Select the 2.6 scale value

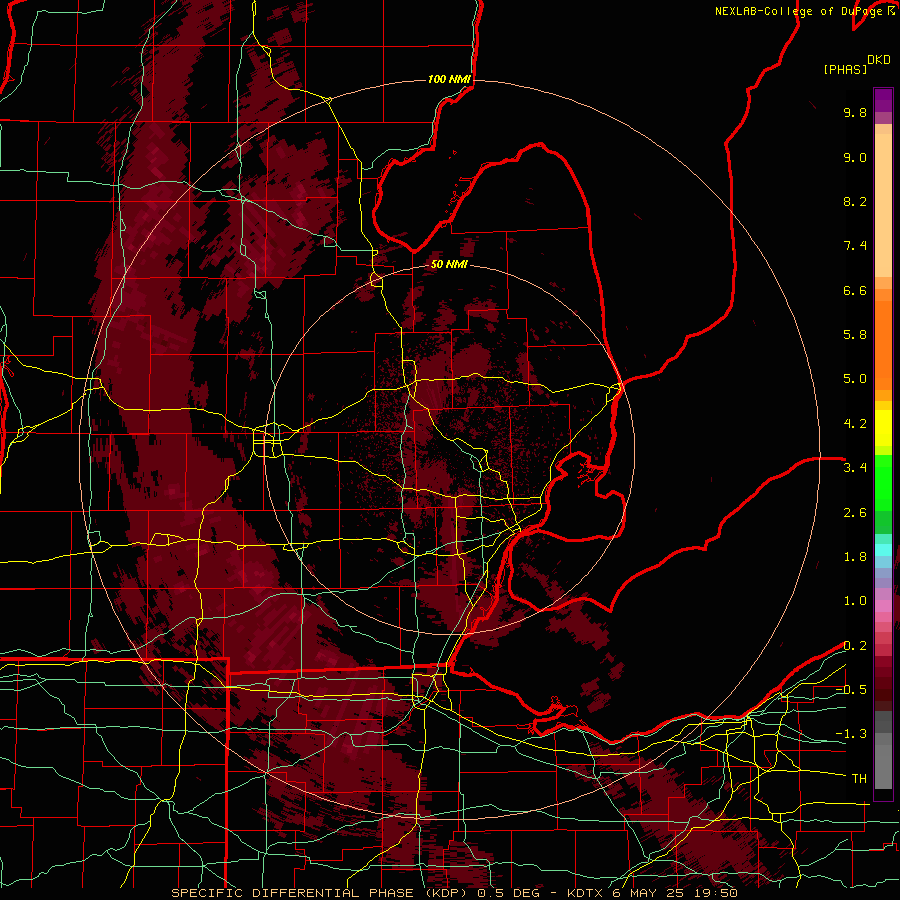point(855,513)
